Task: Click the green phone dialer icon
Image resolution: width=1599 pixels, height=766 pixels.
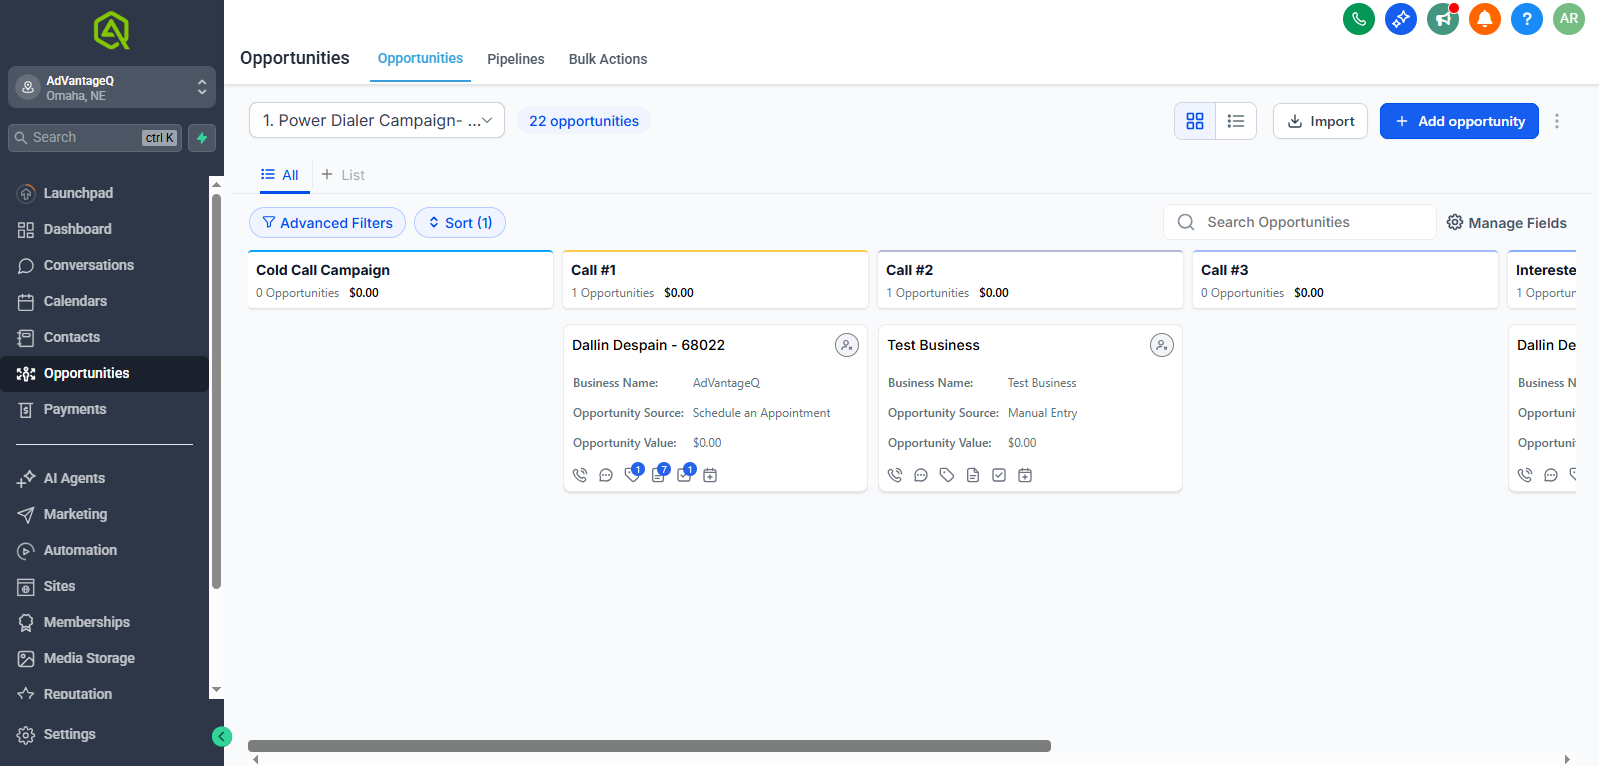Action: (1358, 19)
